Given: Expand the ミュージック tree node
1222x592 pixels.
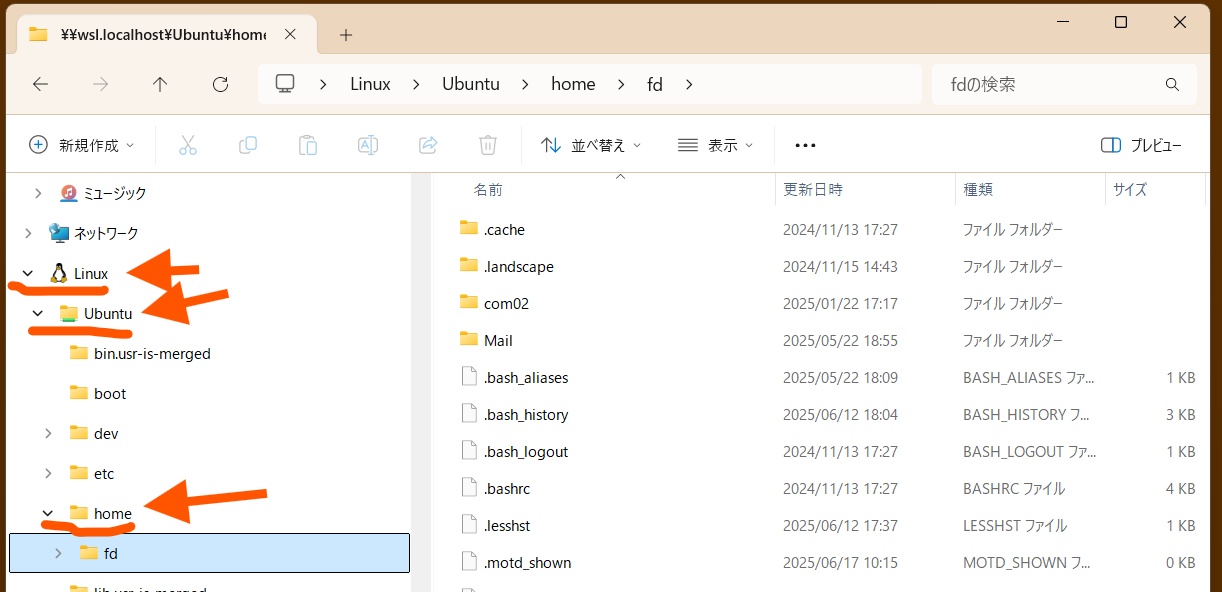Looking at the screenshot, I should click(x=38, y=193).
